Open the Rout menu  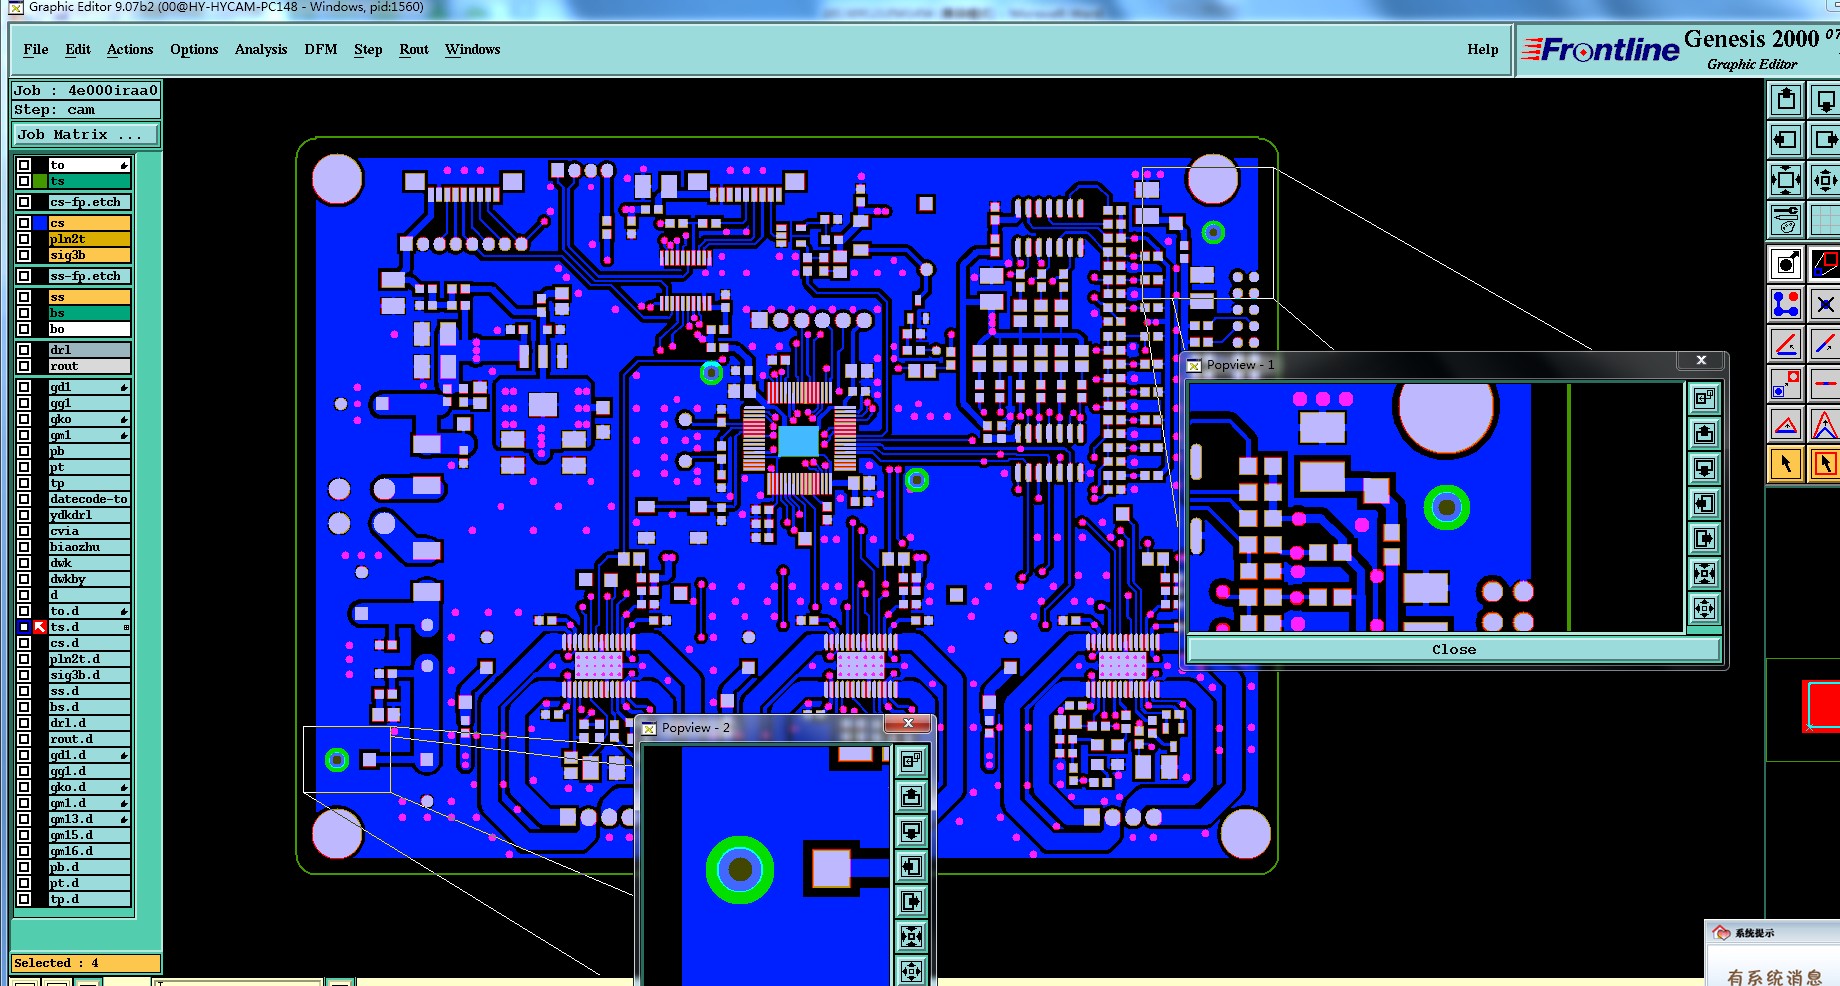414,49
